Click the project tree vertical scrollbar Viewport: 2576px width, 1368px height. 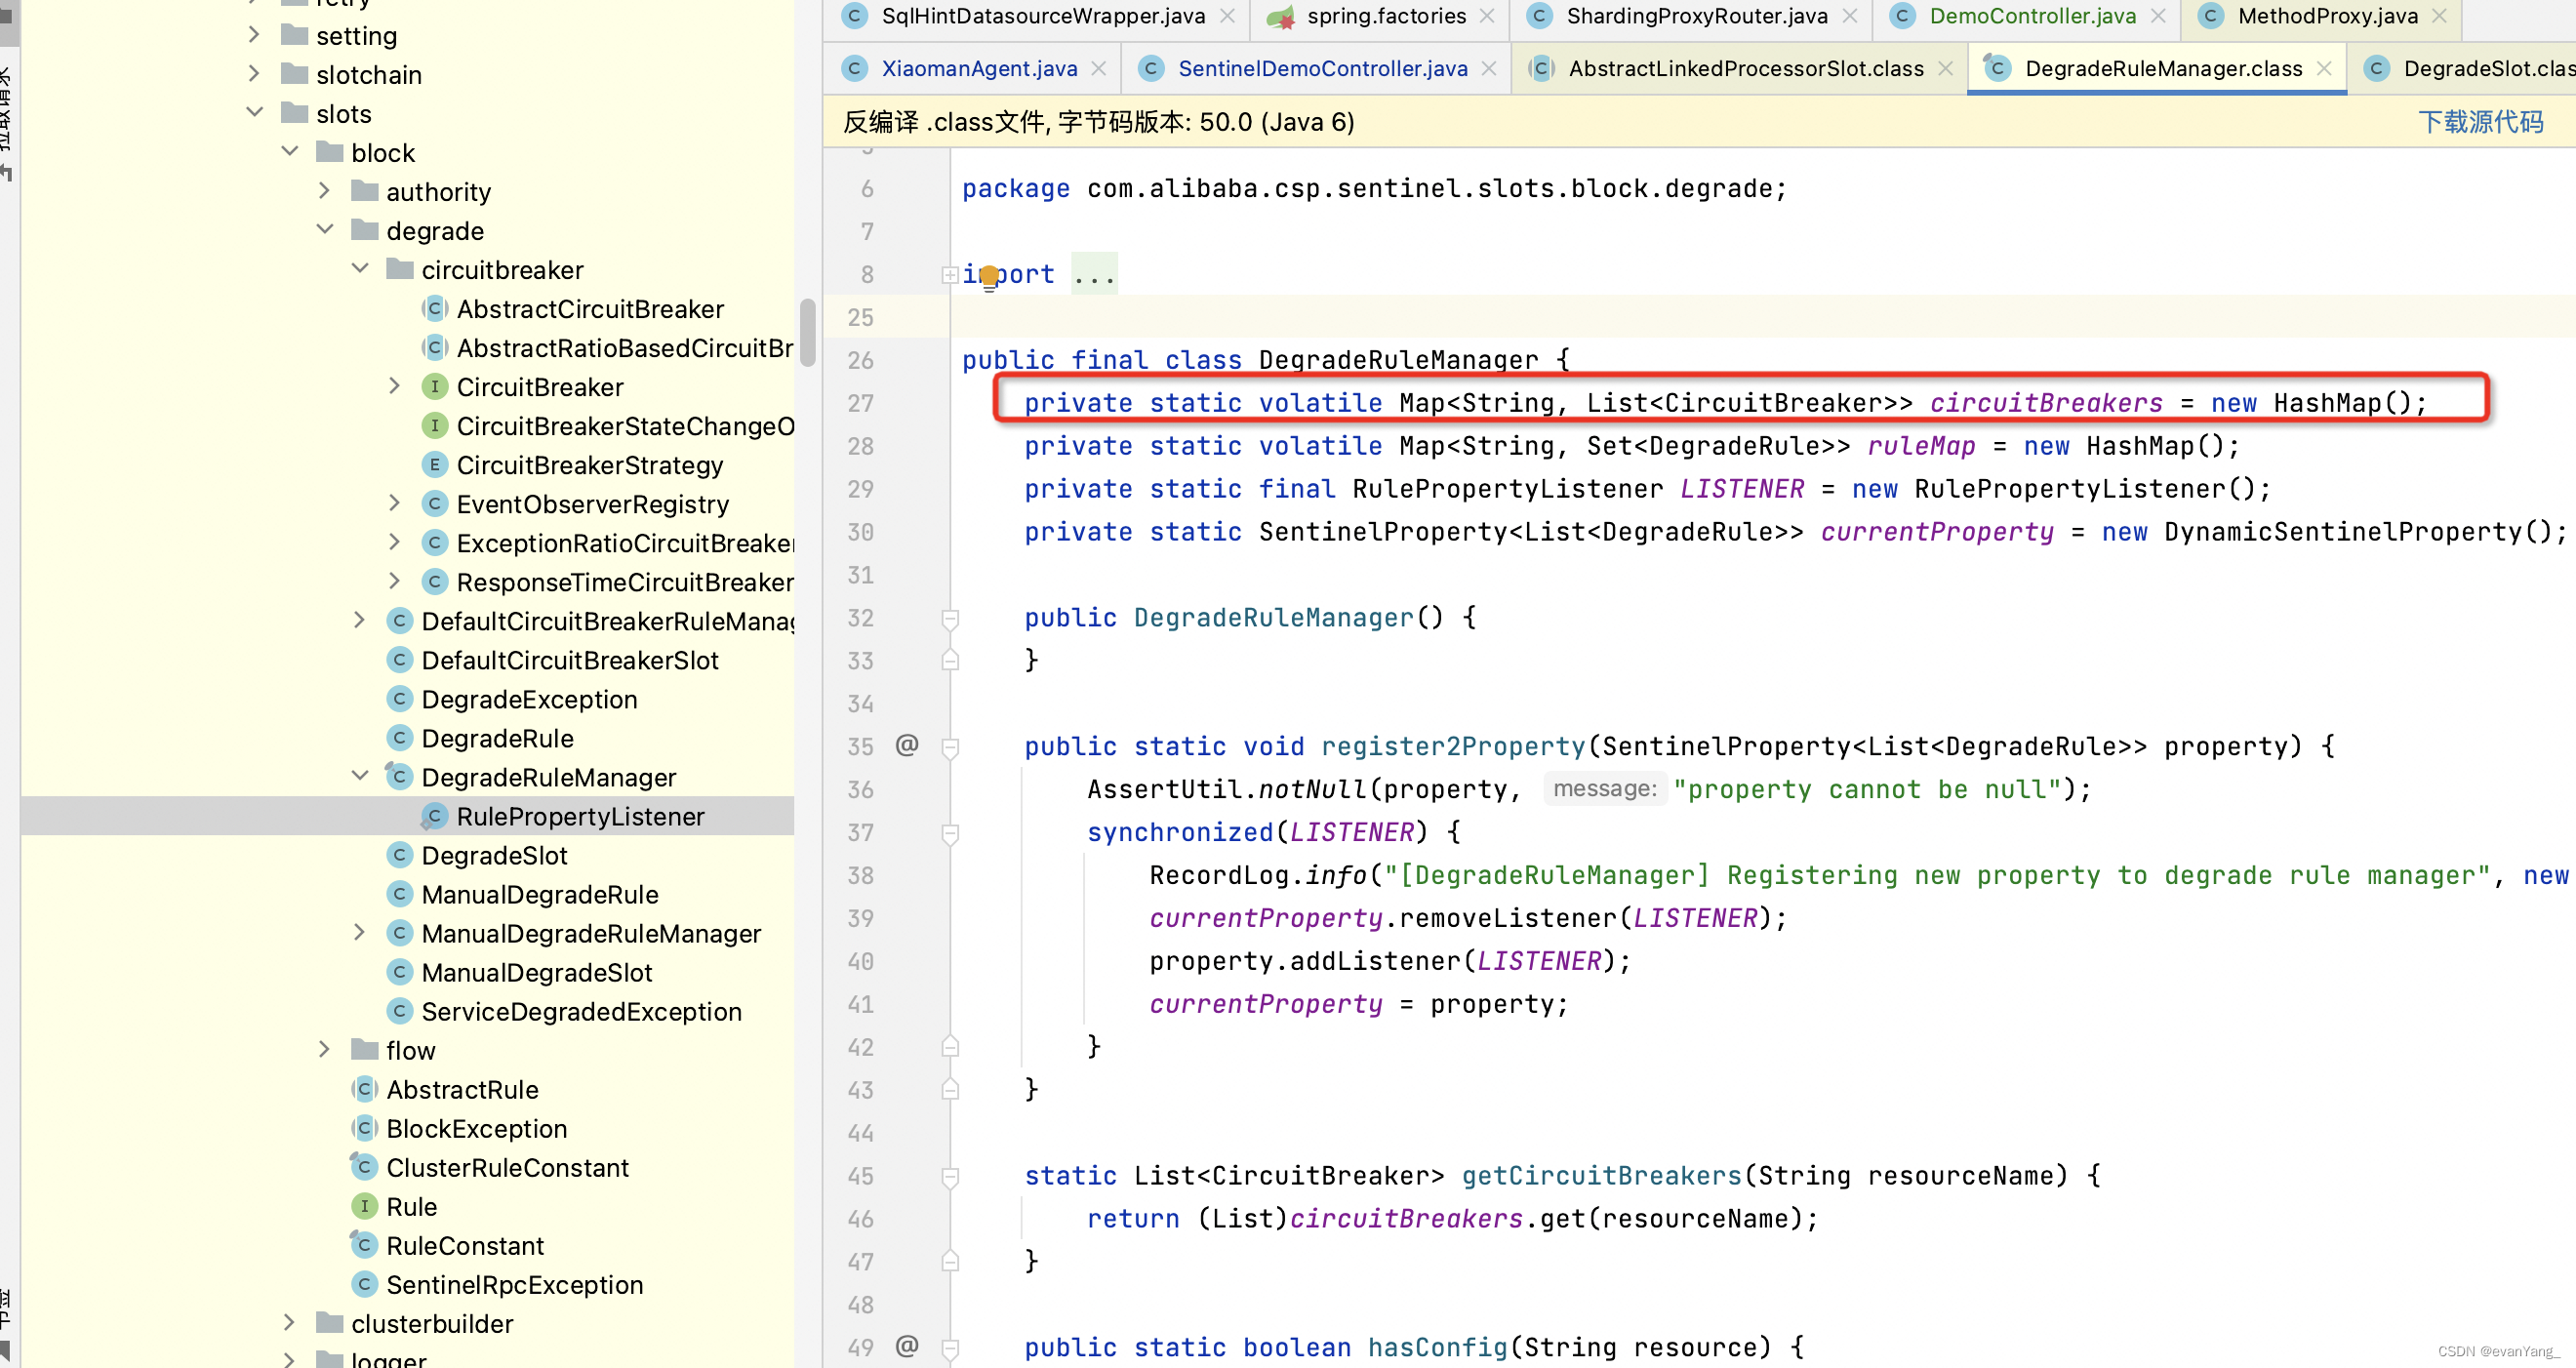coord(808,332)
